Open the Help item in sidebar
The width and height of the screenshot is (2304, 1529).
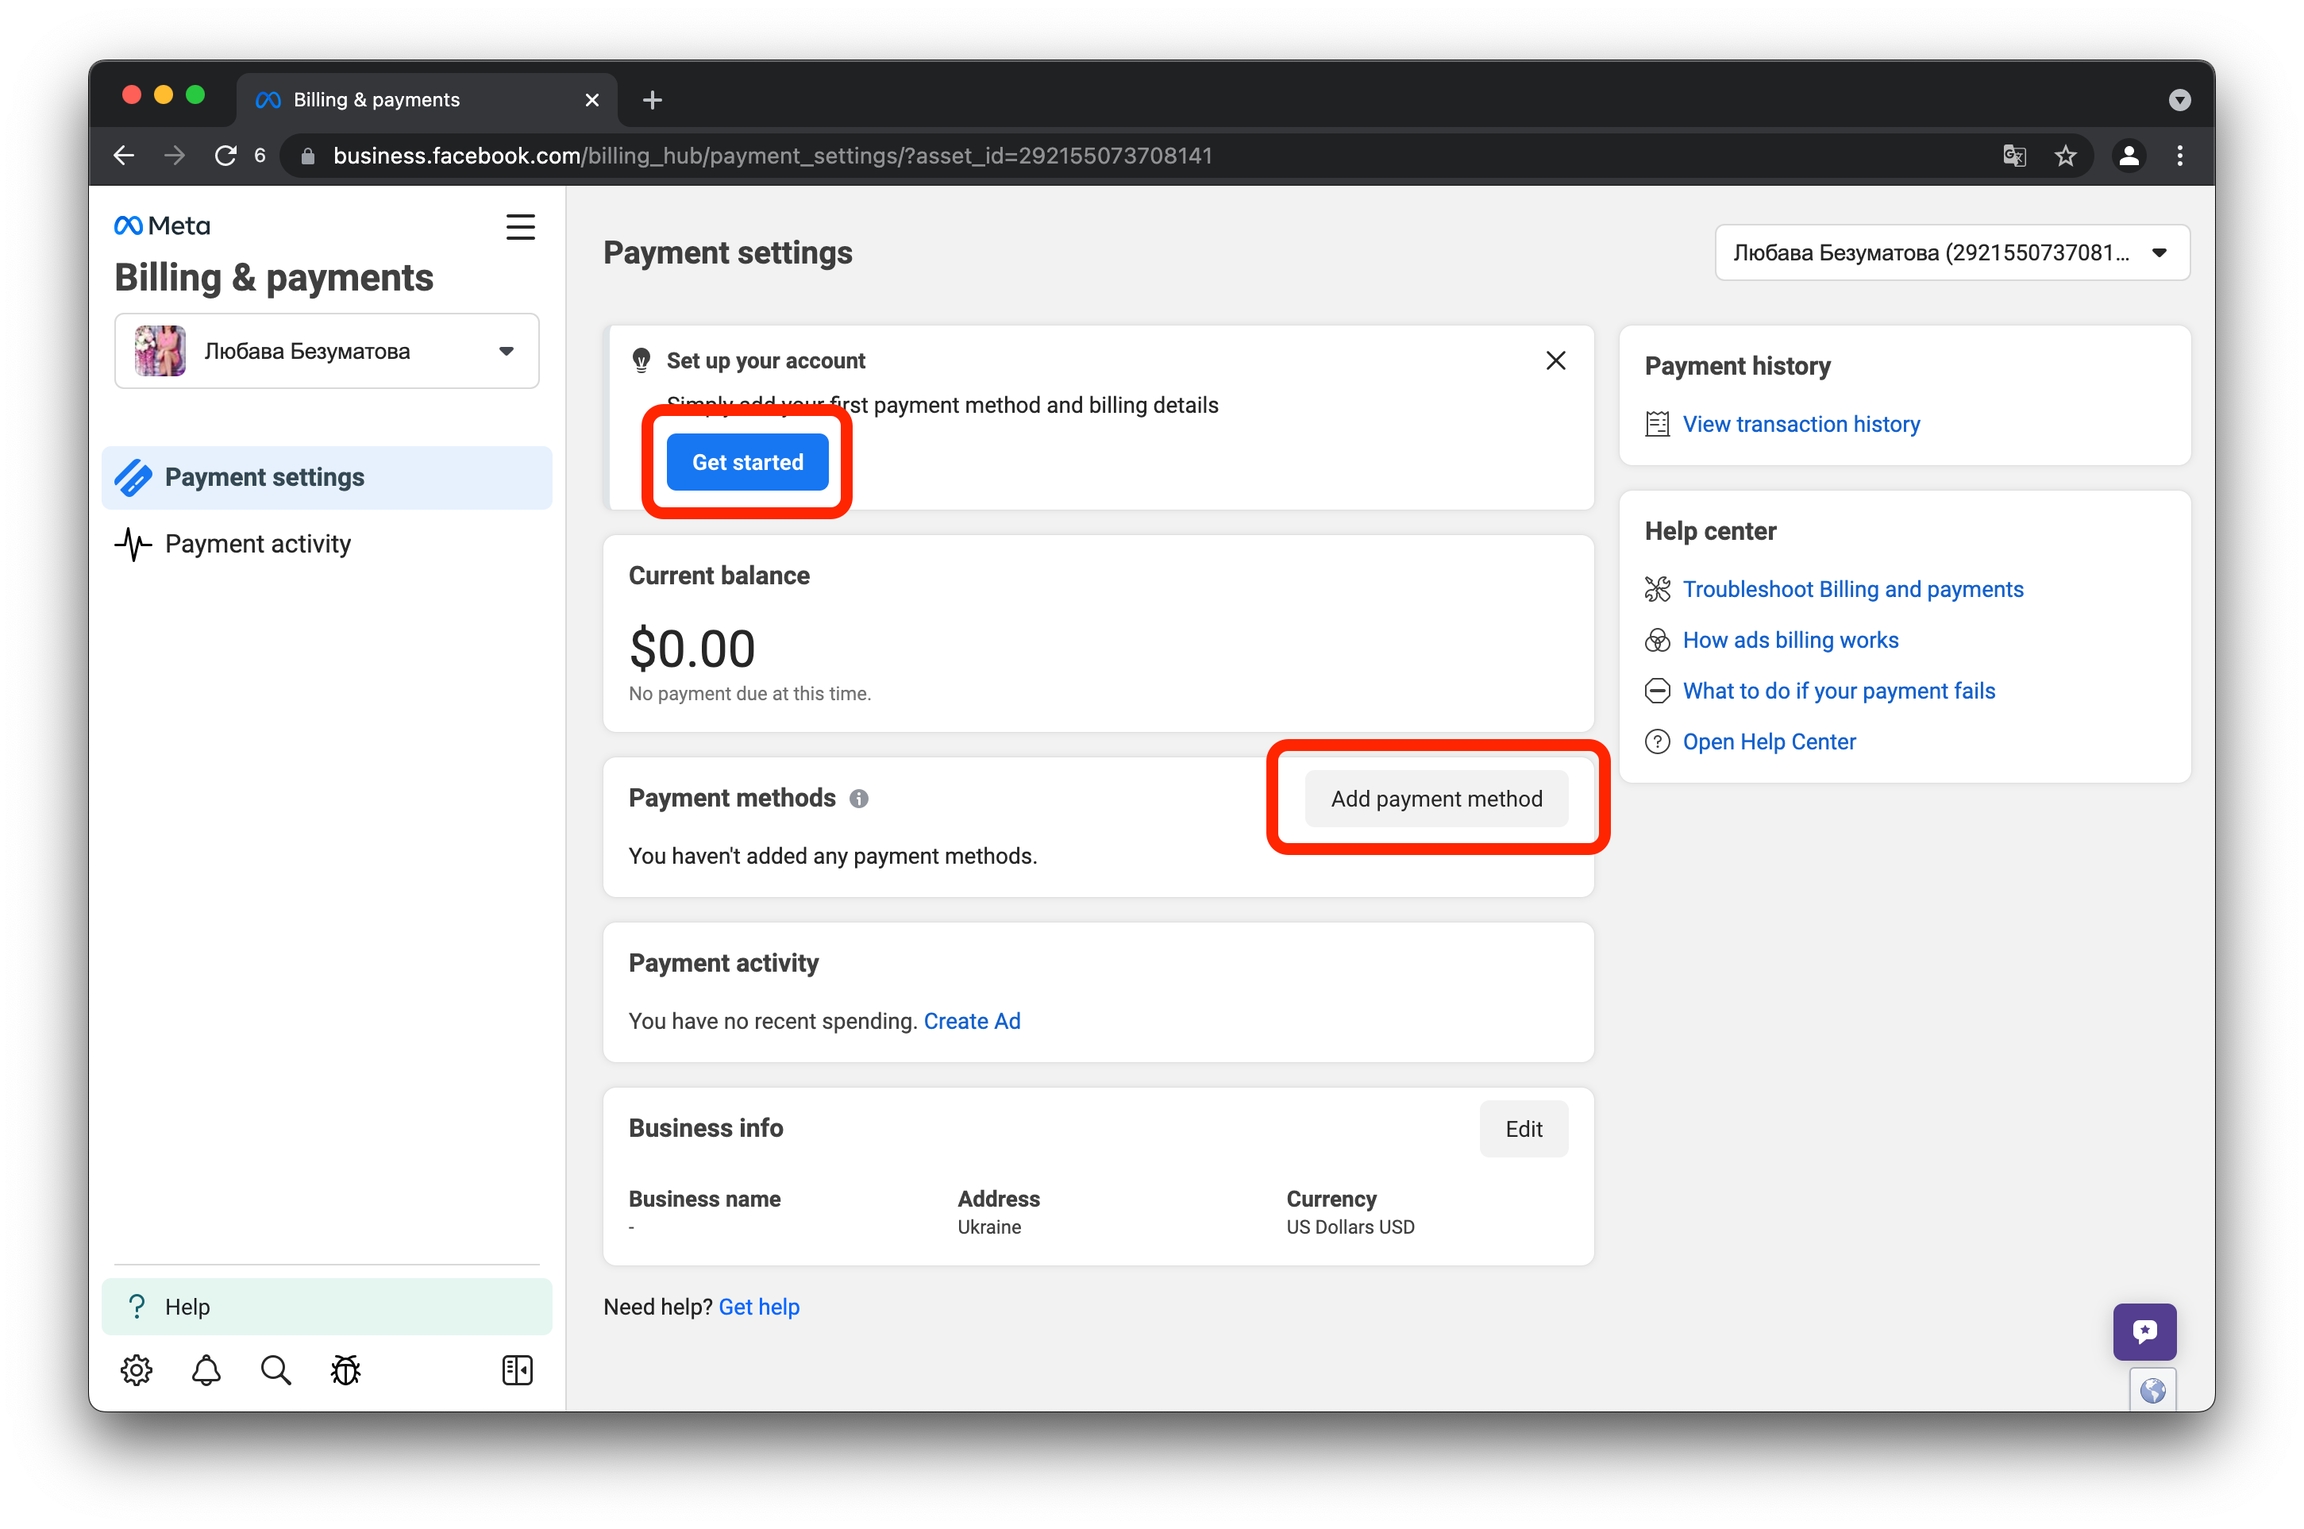click(327, 1307)
